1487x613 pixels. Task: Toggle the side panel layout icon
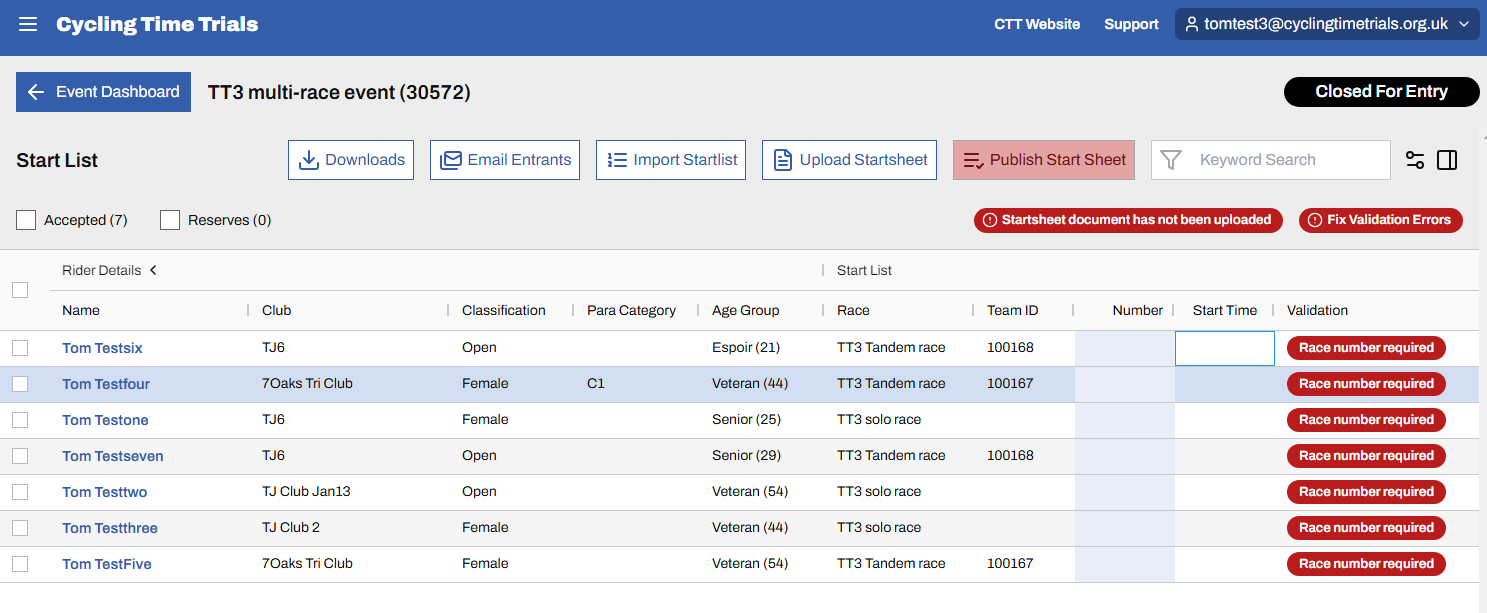point(1447,160)
